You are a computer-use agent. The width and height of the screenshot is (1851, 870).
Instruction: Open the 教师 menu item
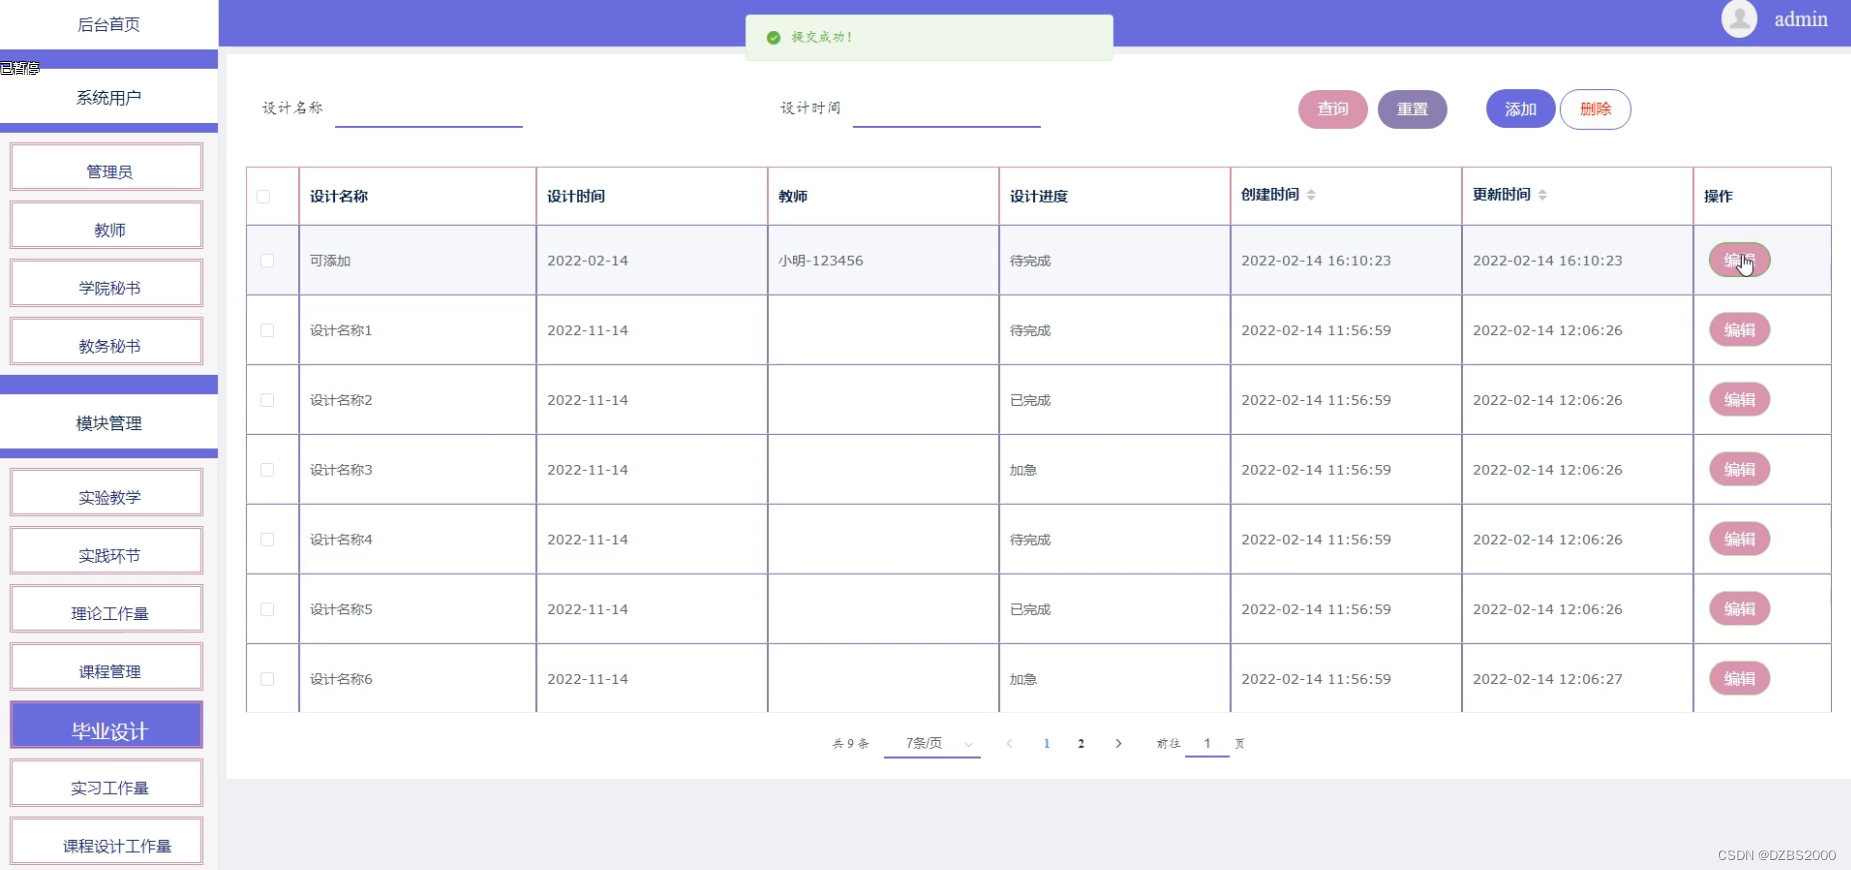pyautogui.click(x=107, y=225)
